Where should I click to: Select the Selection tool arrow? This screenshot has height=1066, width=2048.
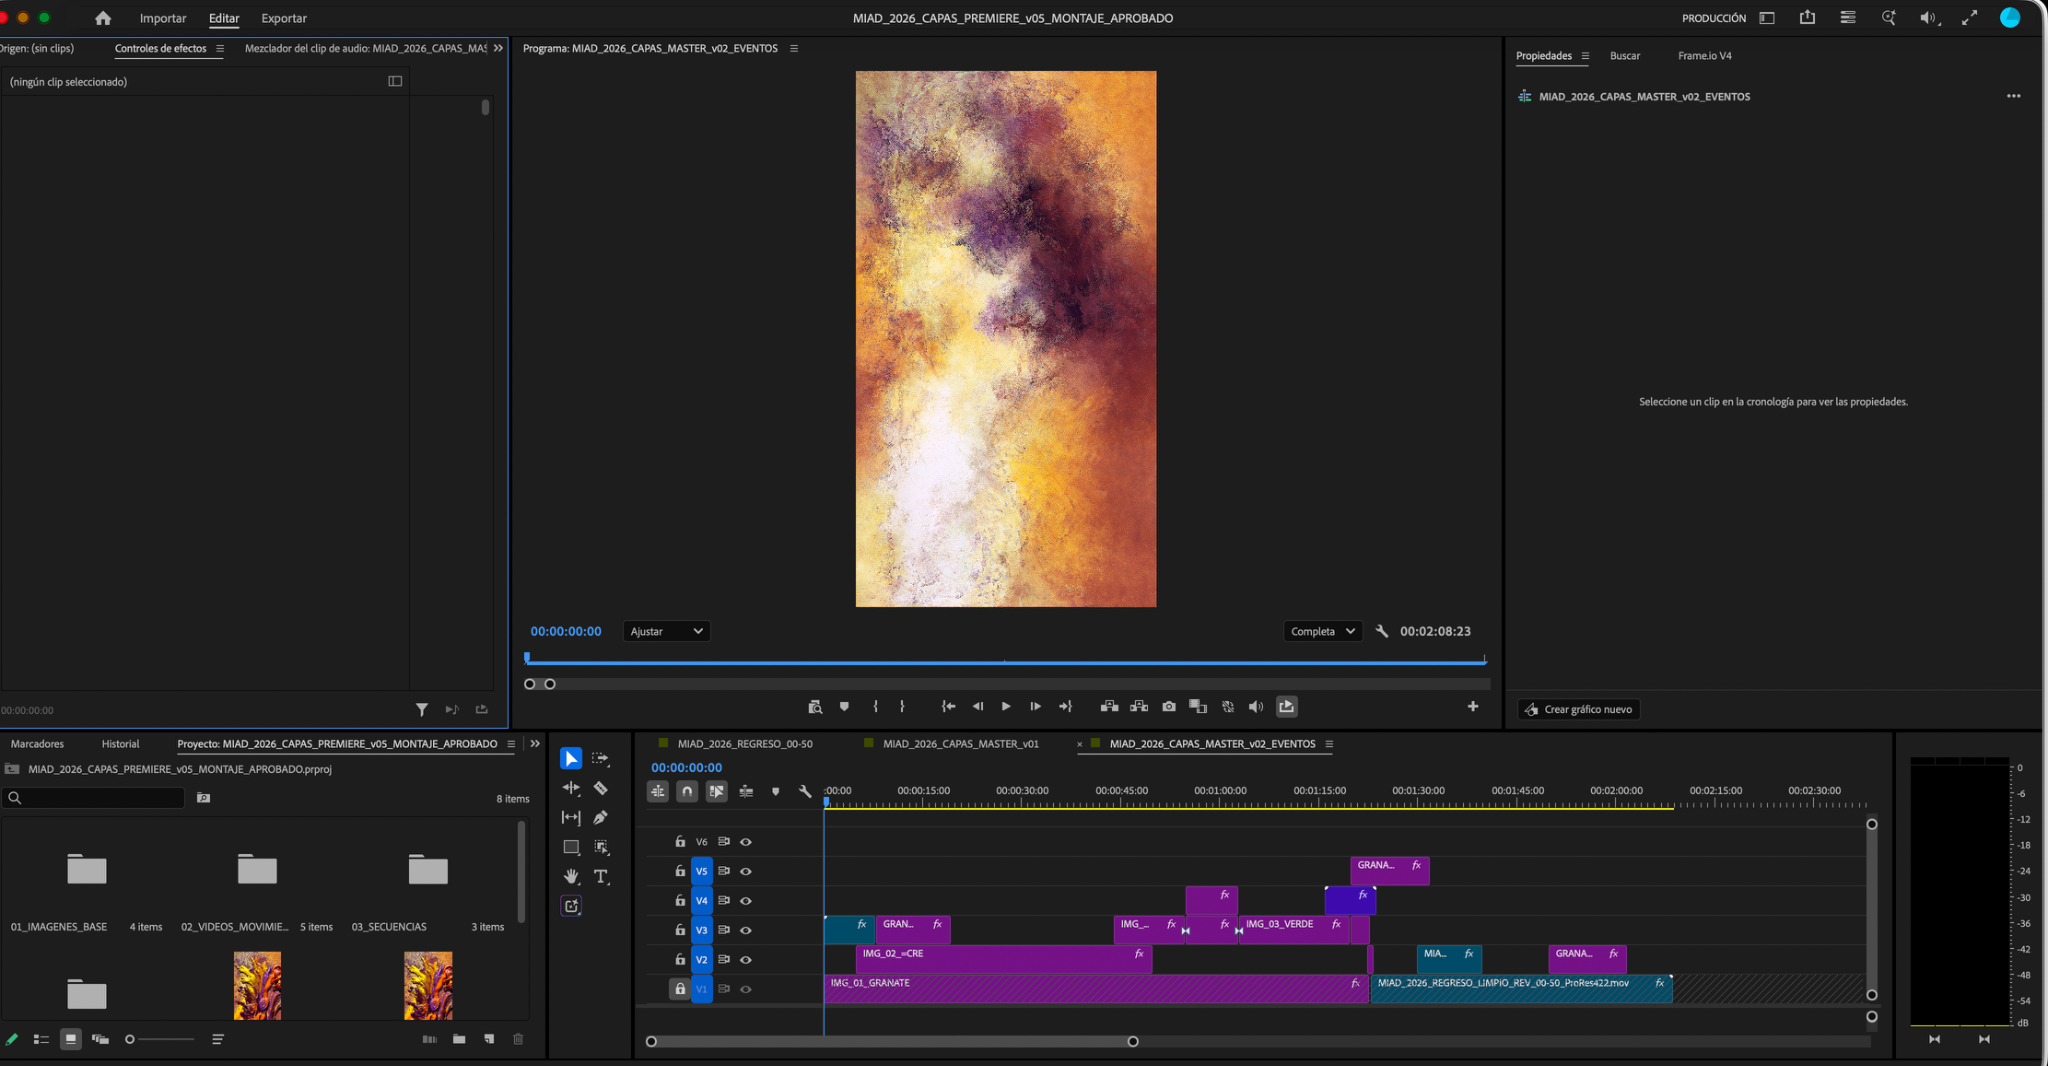(x=571, y=759)
